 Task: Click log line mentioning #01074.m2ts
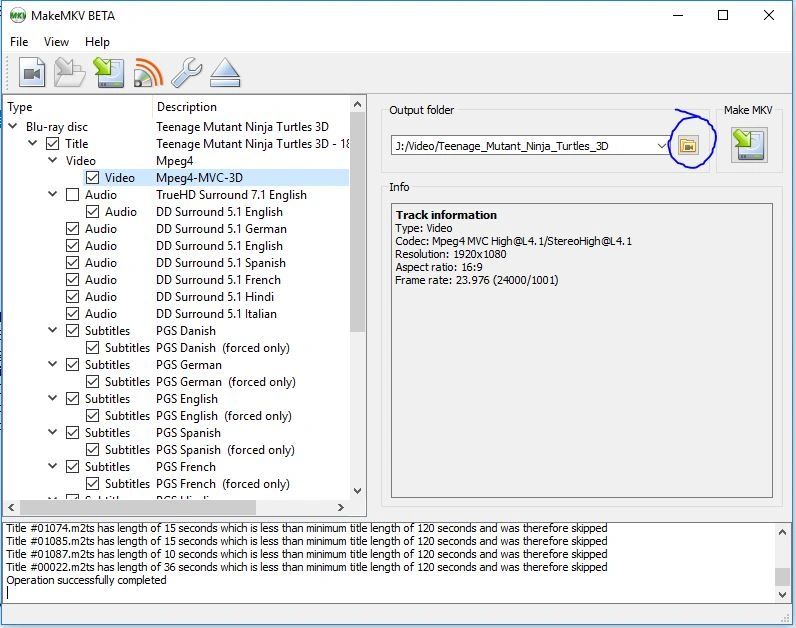click(307, 528)
